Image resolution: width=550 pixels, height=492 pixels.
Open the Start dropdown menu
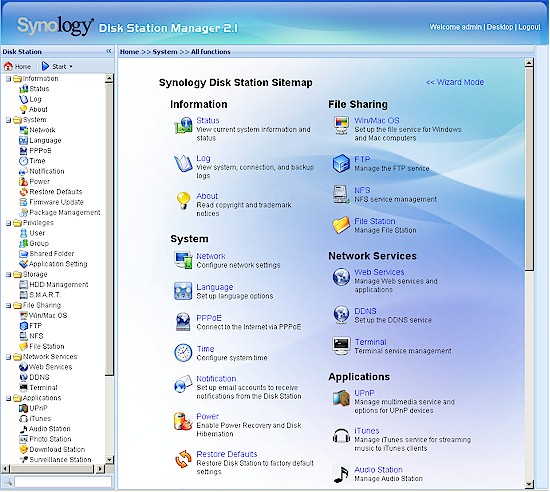[x=57, y=66]
